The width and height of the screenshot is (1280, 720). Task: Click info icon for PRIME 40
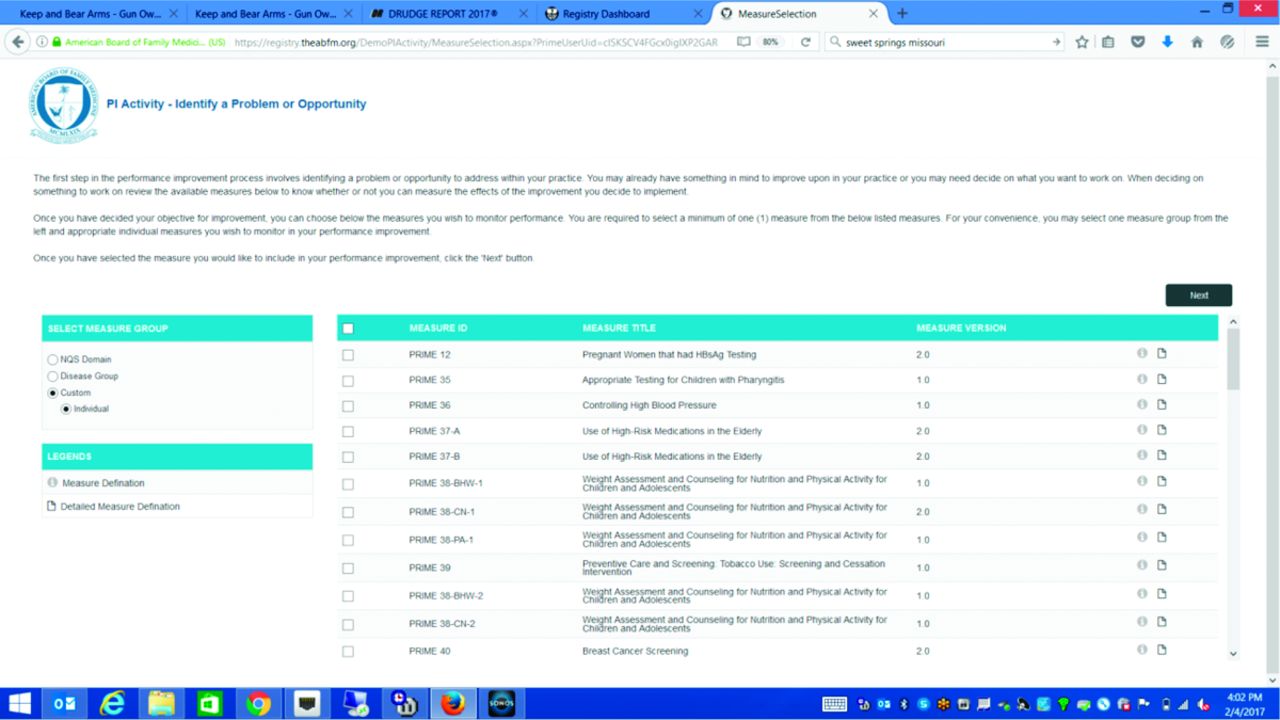click(x=1142, y=650)
